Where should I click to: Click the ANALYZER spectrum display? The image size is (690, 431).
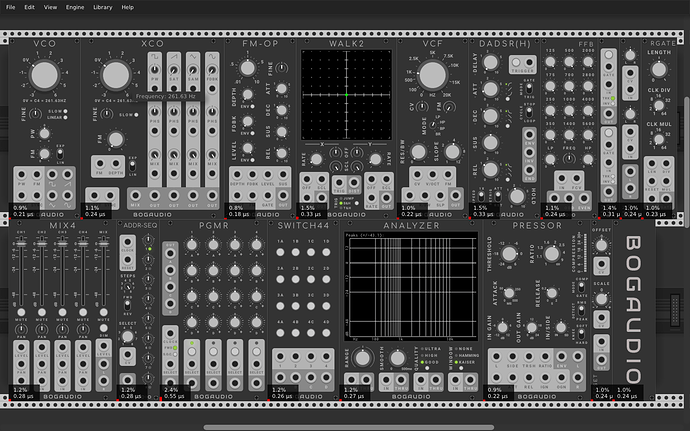(411, 287)
